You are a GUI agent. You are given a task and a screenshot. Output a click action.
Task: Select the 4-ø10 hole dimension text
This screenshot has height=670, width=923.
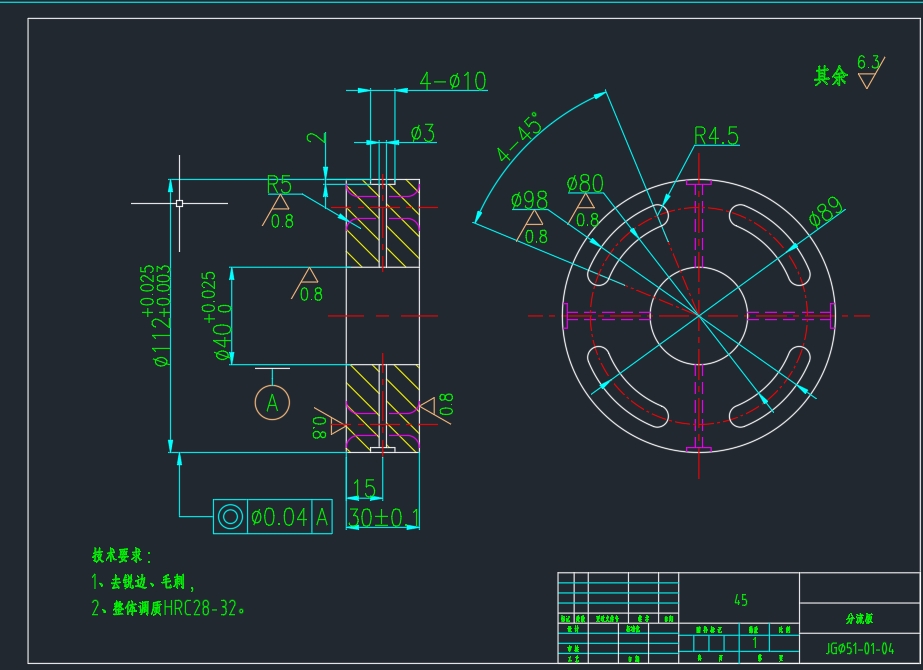click(453, 81)
